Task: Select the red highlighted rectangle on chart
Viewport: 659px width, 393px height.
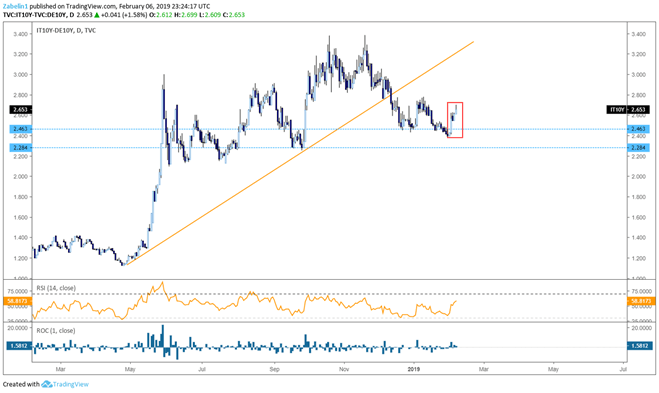Action: coord(455,120)
